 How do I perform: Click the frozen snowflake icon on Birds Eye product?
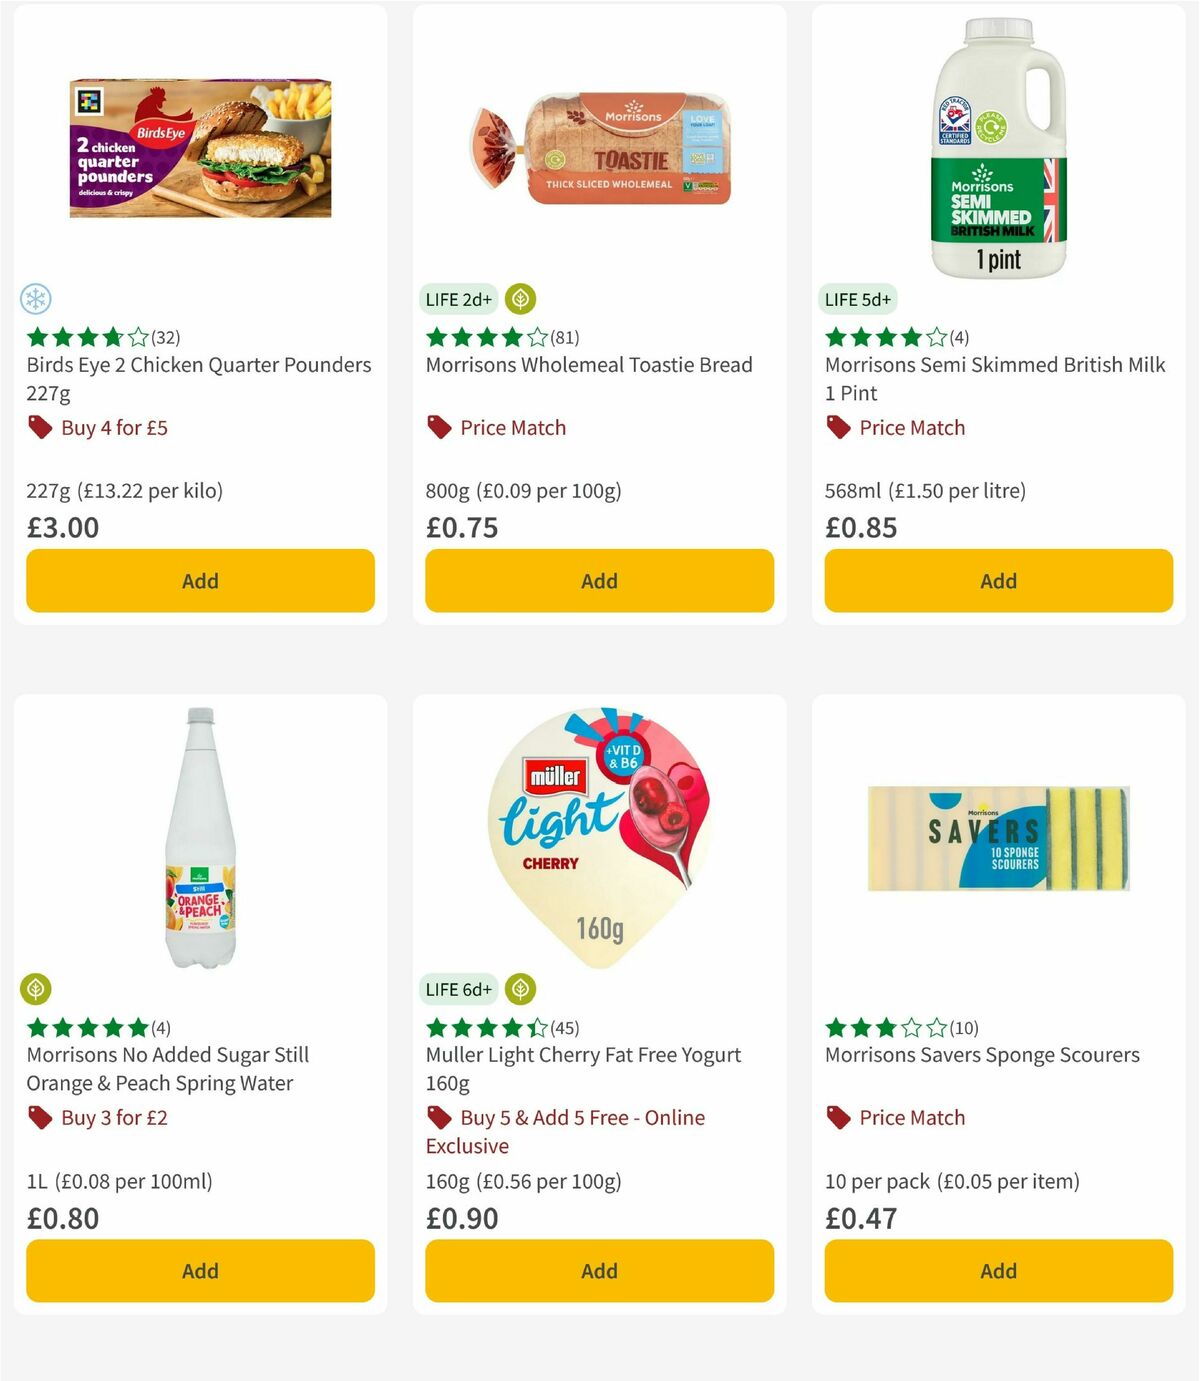[38, 298]
